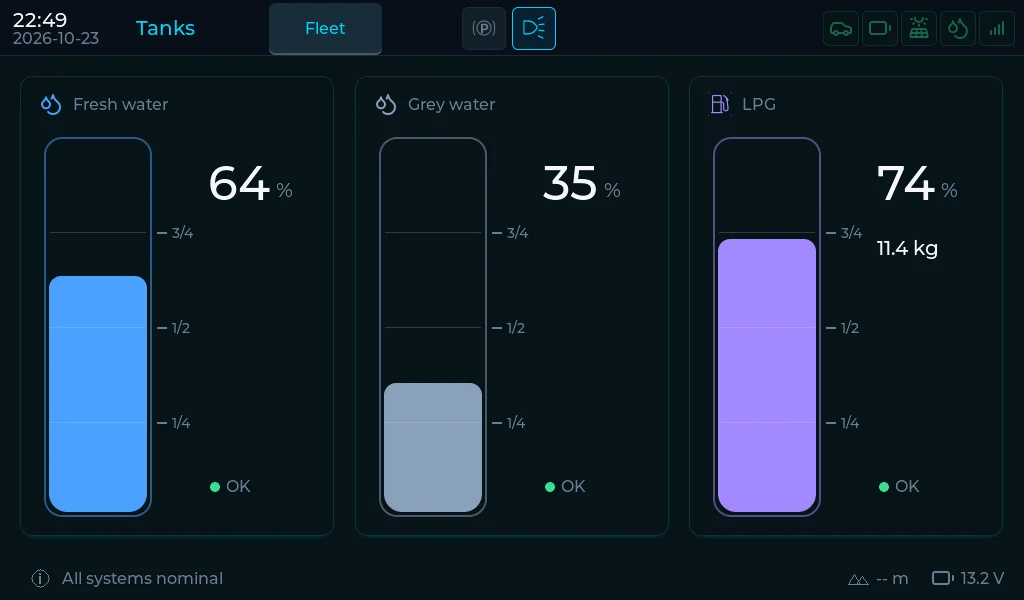Select the LPG tank level gauge
1024x600 pixels.
[767, 327]
